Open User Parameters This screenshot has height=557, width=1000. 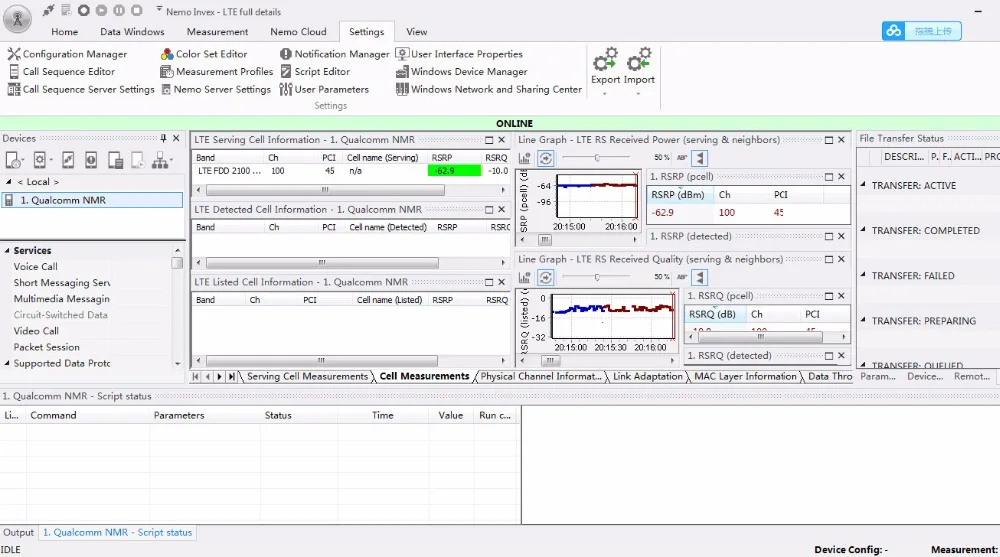[x=324, y=89]
